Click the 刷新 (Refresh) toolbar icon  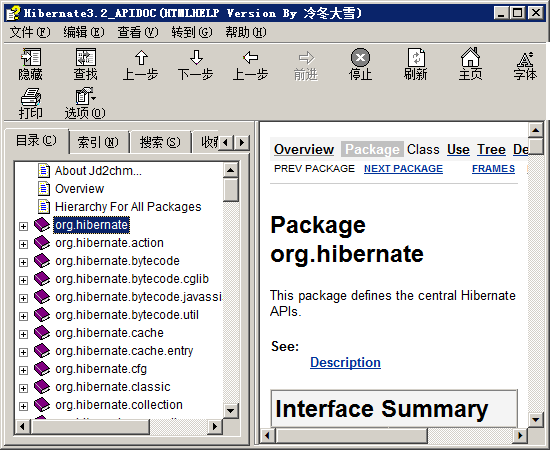(416, 57)
